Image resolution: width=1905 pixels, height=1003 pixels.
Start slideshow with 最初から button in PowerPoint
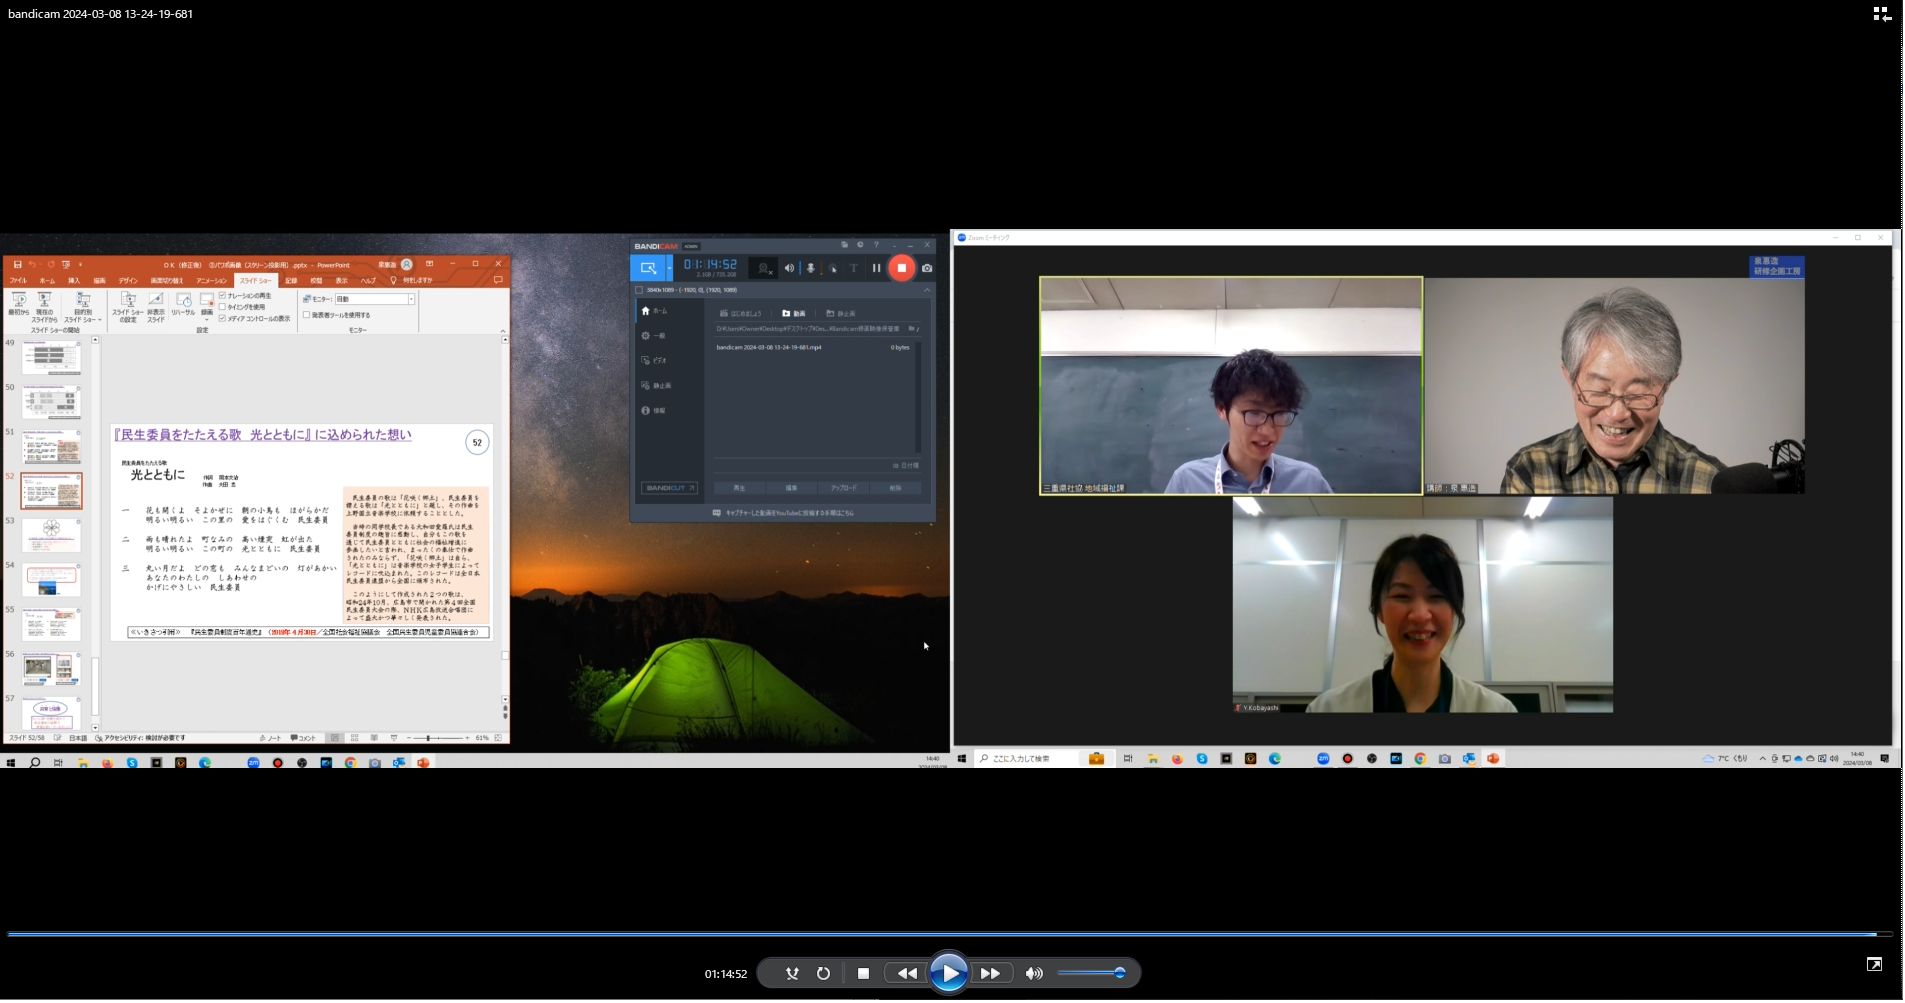point(18,304)
